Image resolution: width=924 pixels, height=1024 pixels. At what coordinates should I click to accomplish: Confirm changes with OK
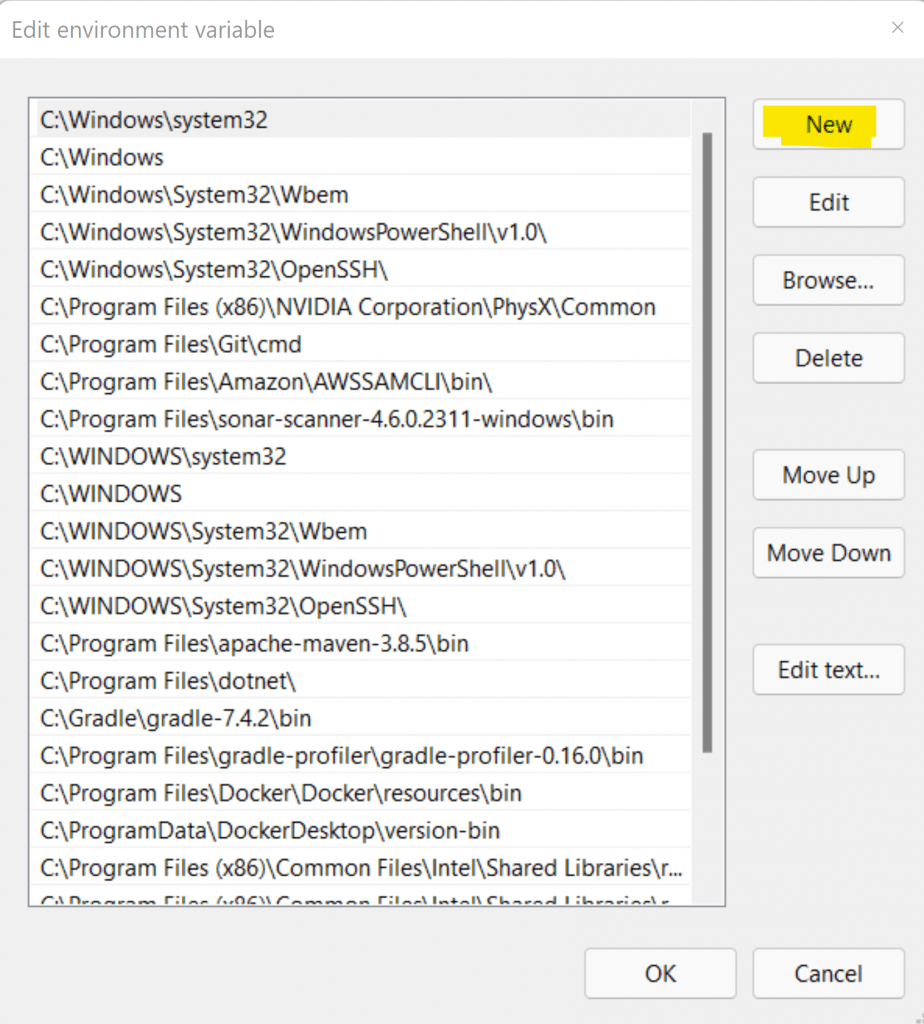pos(660,973)
